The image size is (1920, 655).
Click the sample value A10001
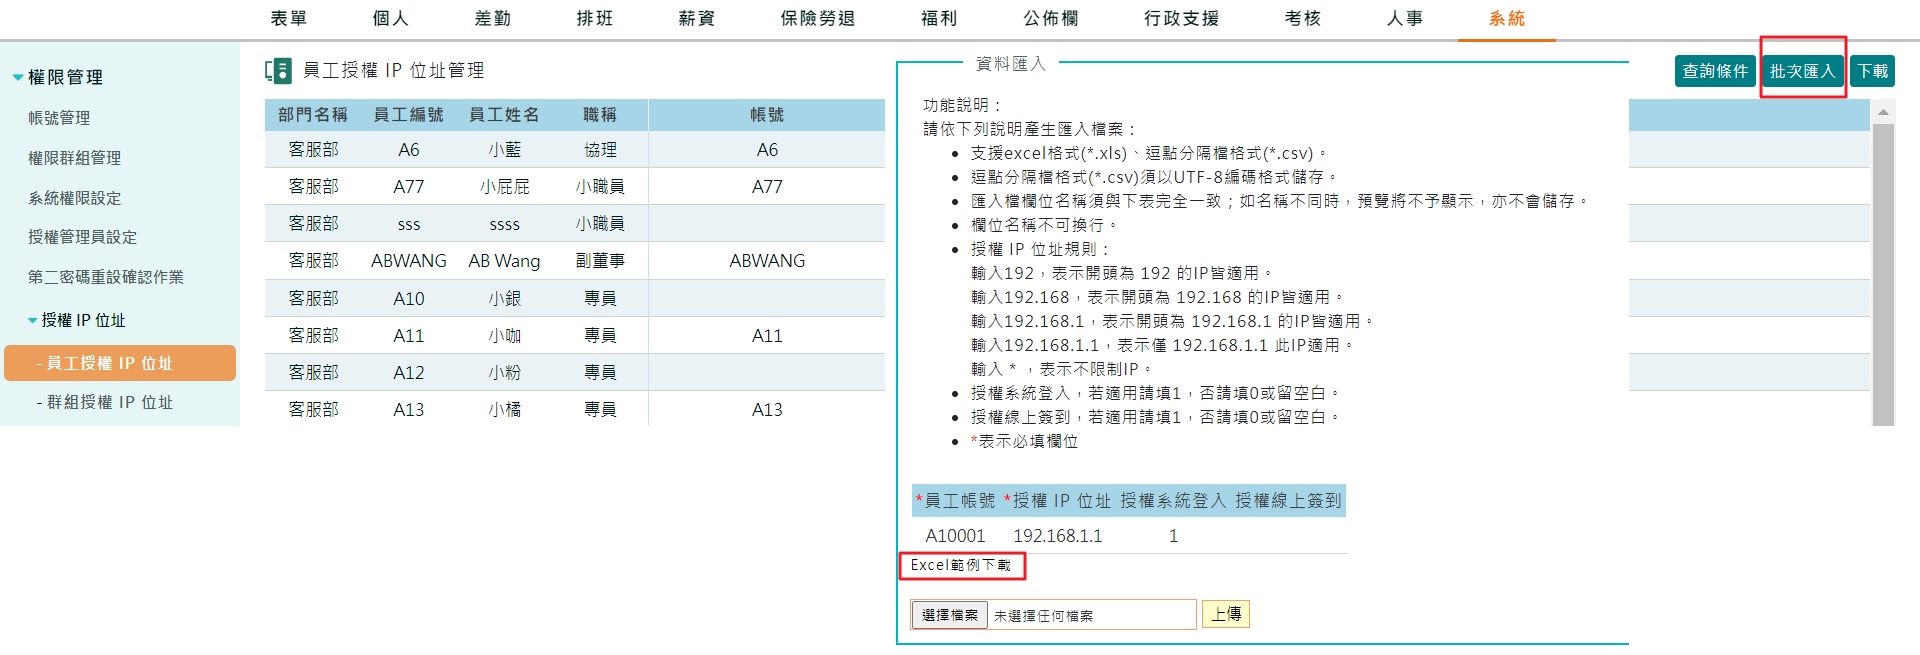click(x=955, y=536)
